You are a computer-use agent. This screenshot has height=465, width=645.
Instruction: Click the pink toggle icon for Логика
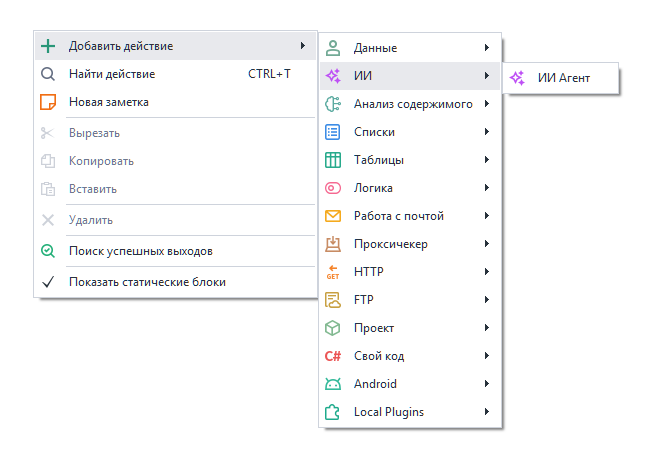[x=333, y=188]
